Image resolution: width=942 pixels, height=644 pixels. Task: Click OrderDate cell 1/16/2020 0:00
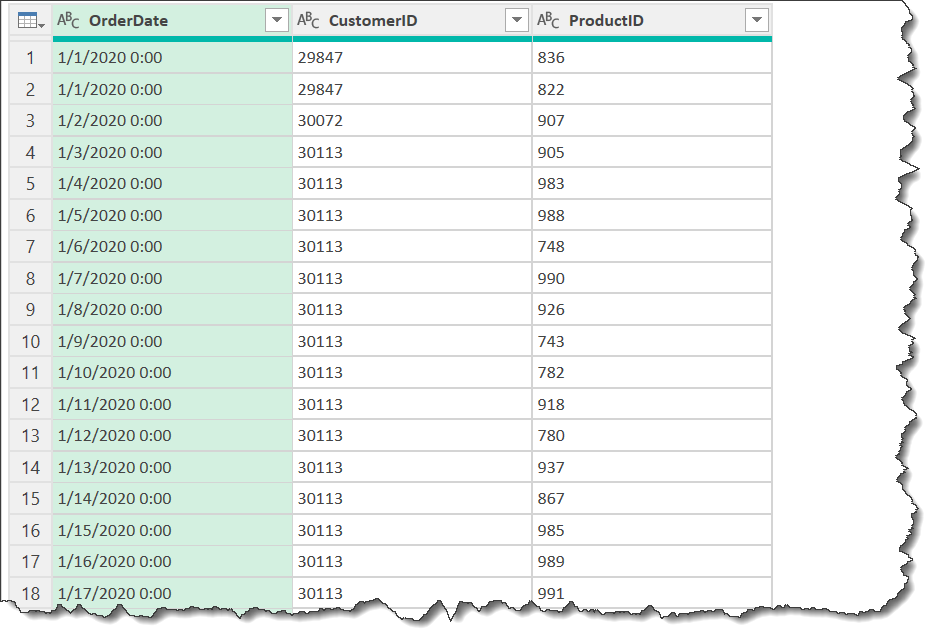pos(172,562)
